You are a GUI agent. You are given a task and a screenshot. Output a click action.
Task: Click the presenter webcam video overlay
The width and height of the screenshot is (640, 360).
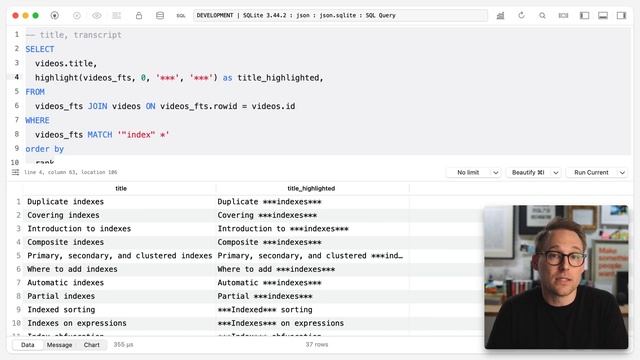[556, 277]
